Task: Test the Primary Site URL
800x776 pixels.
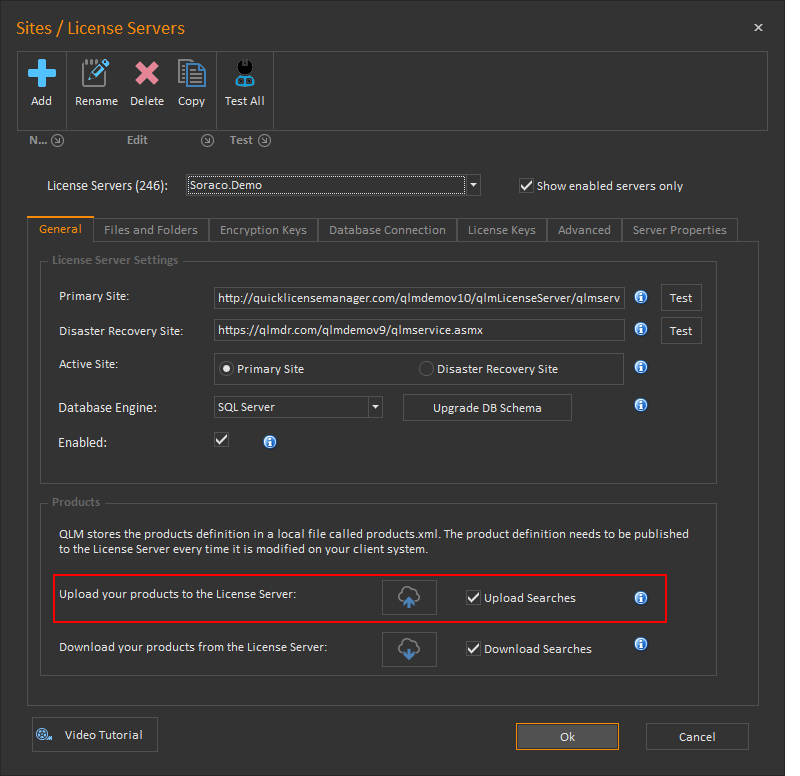Action: 681,297
